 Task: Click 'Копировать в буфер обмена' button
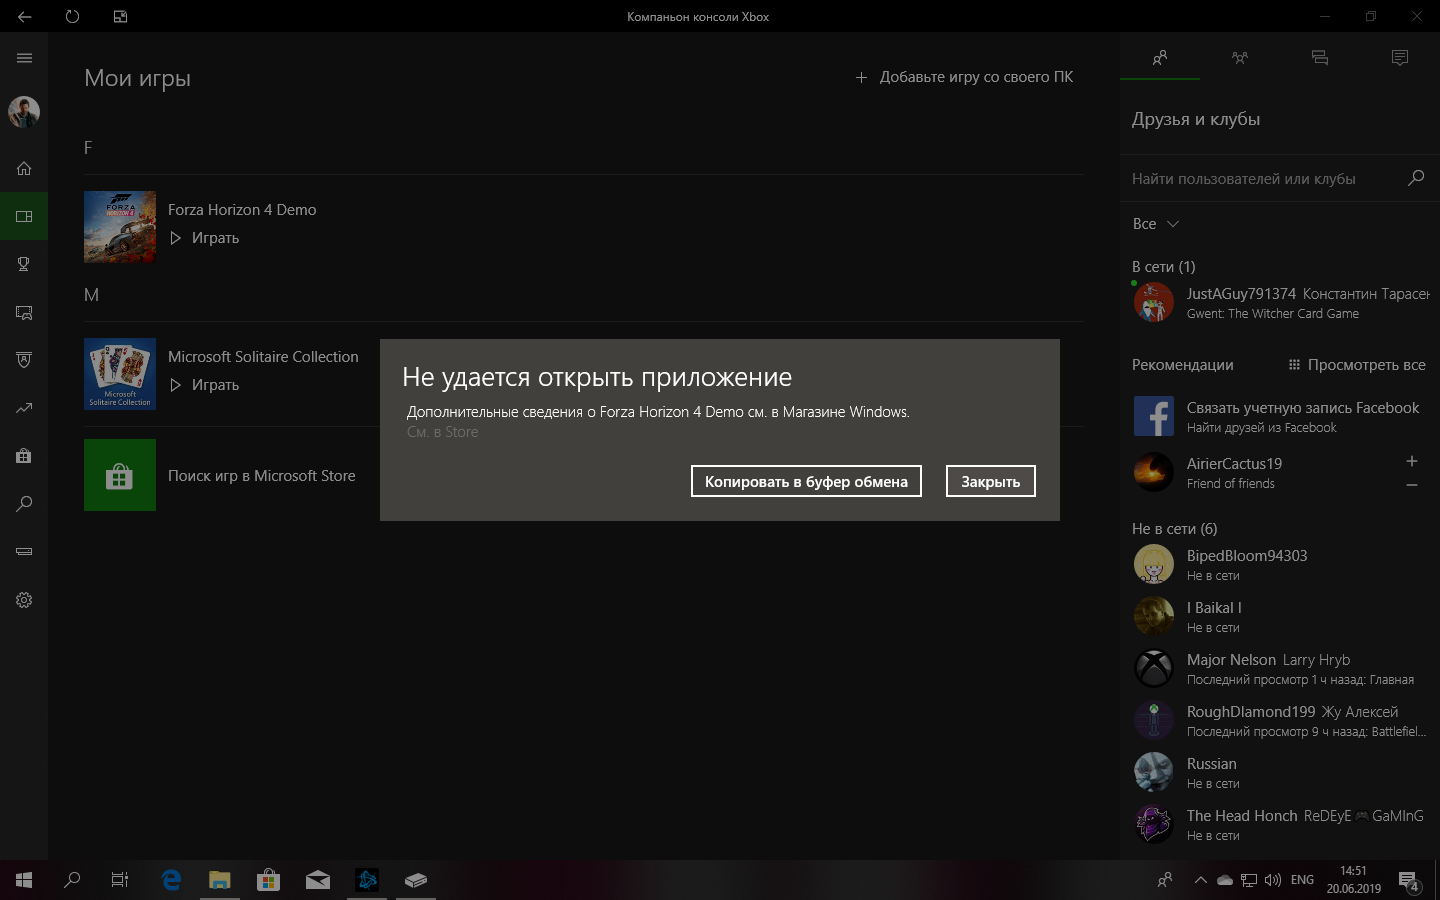click(x=806, y=481)
